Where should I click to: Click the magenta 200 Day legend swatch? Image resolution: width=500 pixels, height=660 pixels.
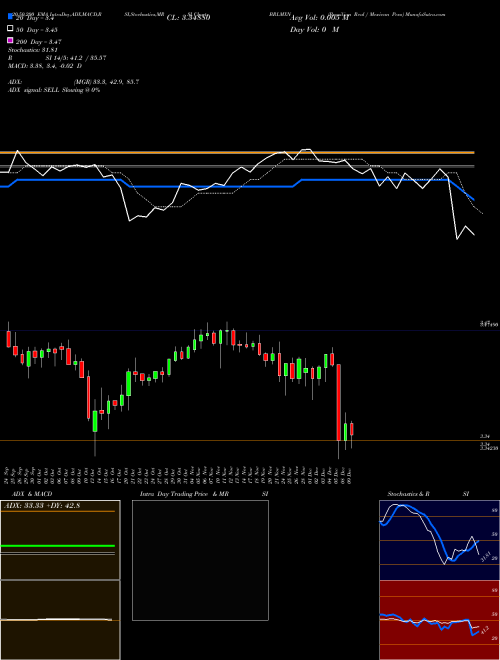click(10, 40)
